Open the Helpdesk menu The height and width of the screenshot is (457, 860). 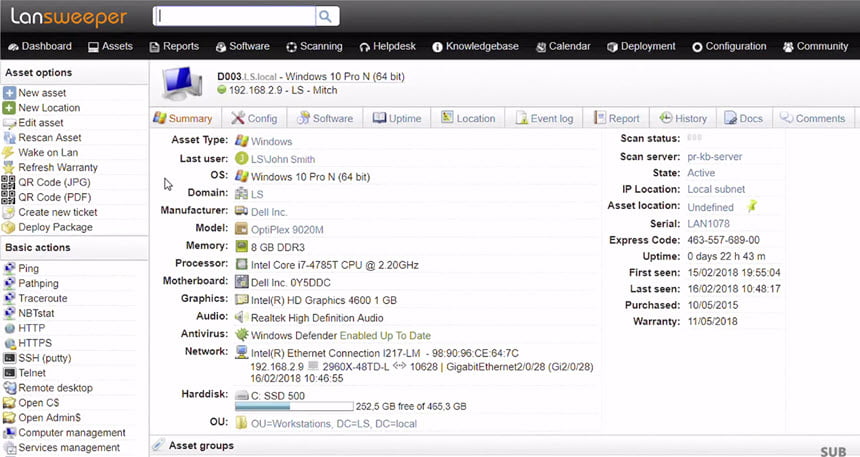(x=387, y=47)
